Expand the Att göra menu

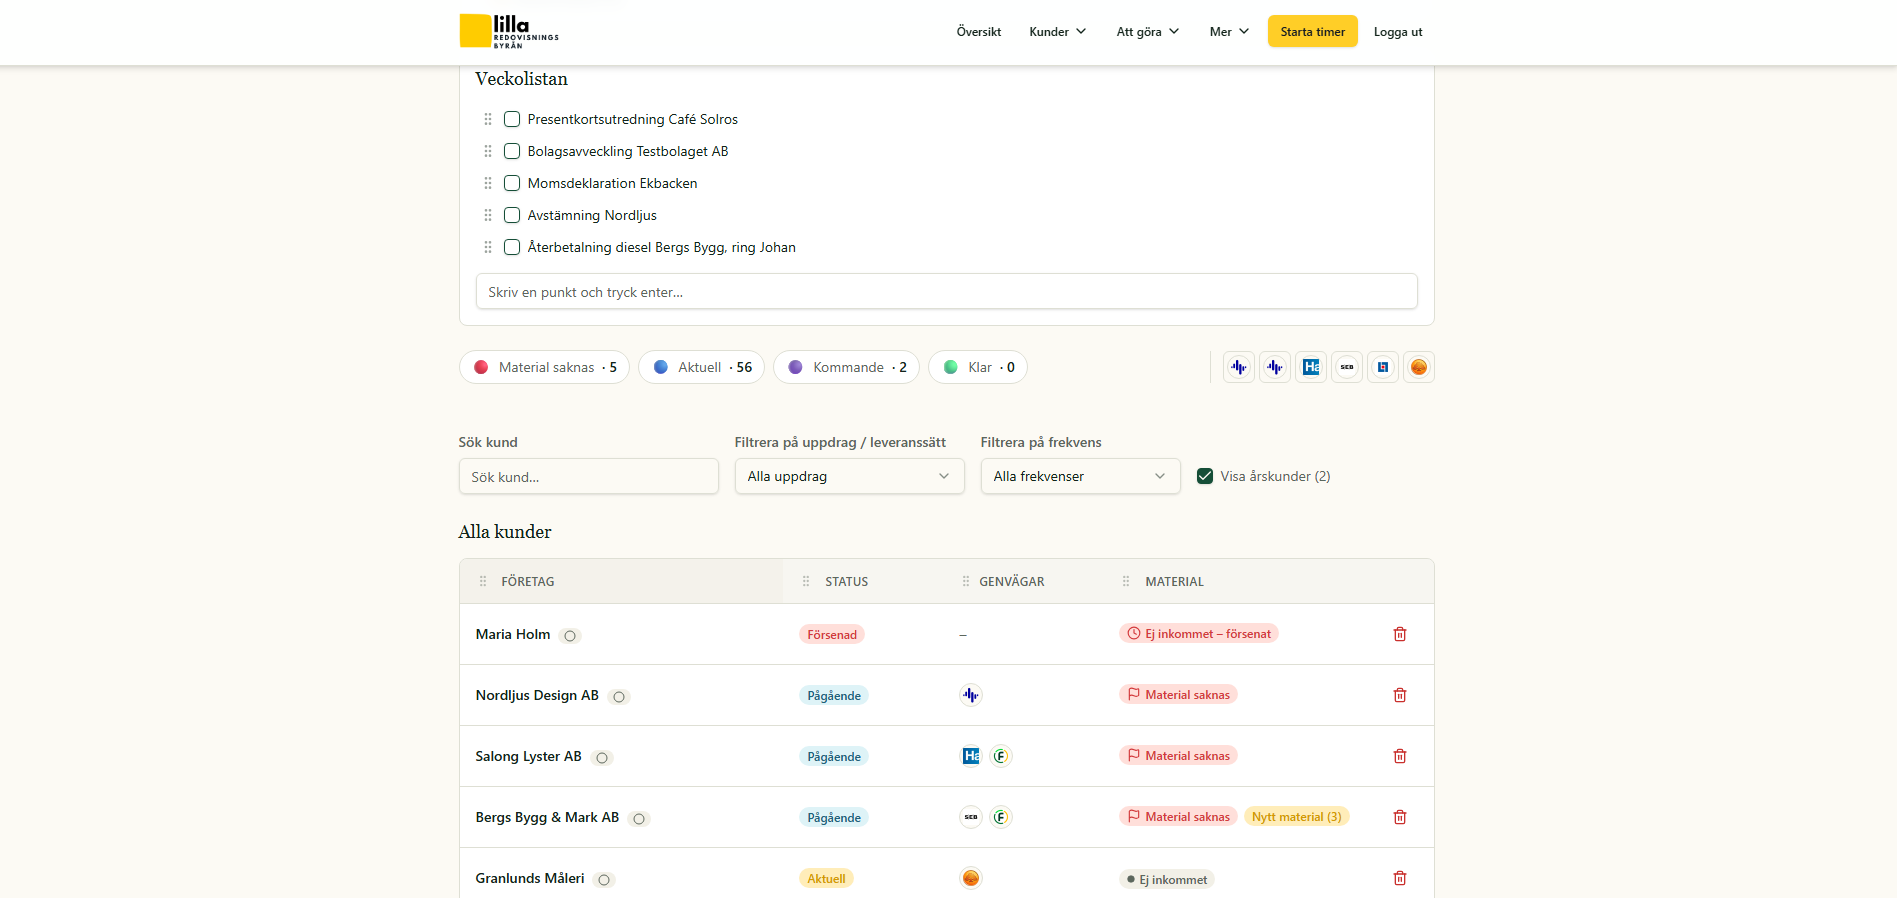point(1148,32)
